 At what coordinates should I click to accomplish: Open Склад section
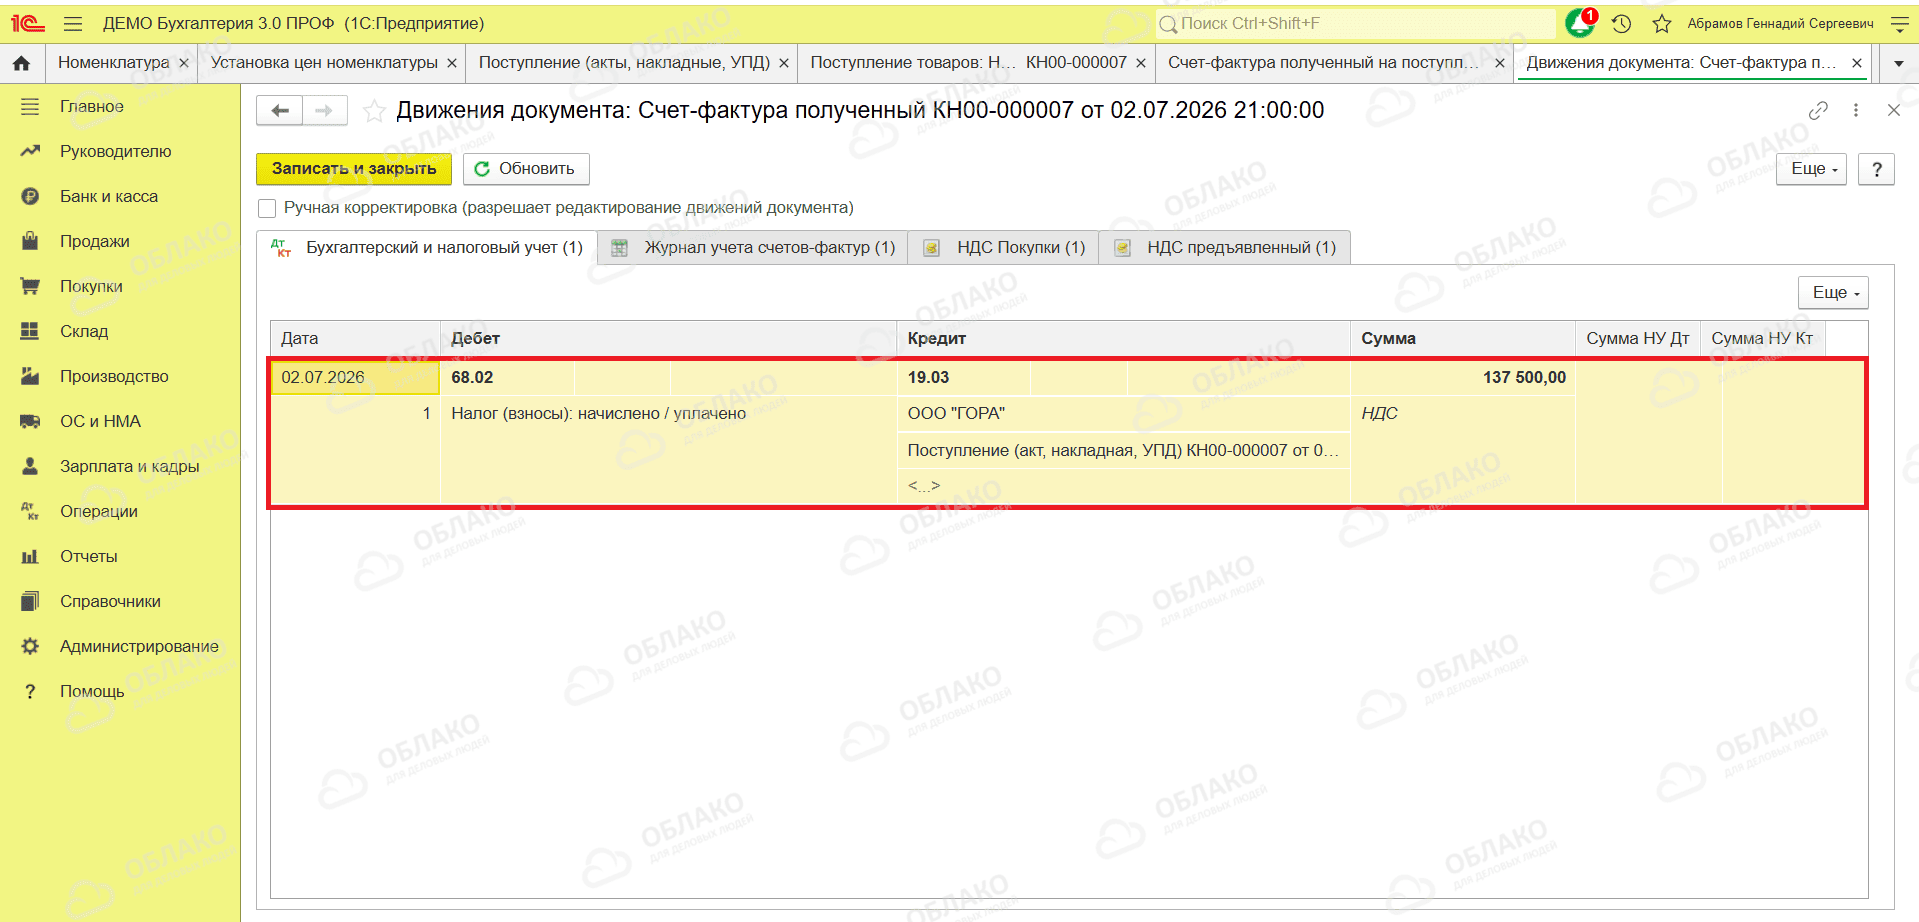tap(84, 331)
